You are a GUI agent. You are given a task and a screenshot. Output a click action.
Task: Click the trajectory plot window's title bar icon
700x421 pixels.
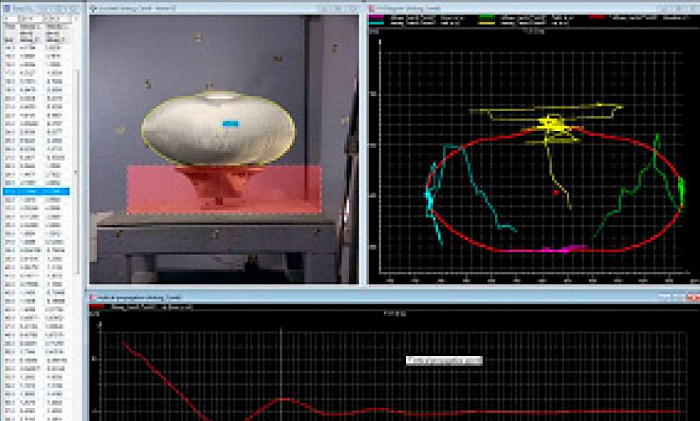click(371, 8)
